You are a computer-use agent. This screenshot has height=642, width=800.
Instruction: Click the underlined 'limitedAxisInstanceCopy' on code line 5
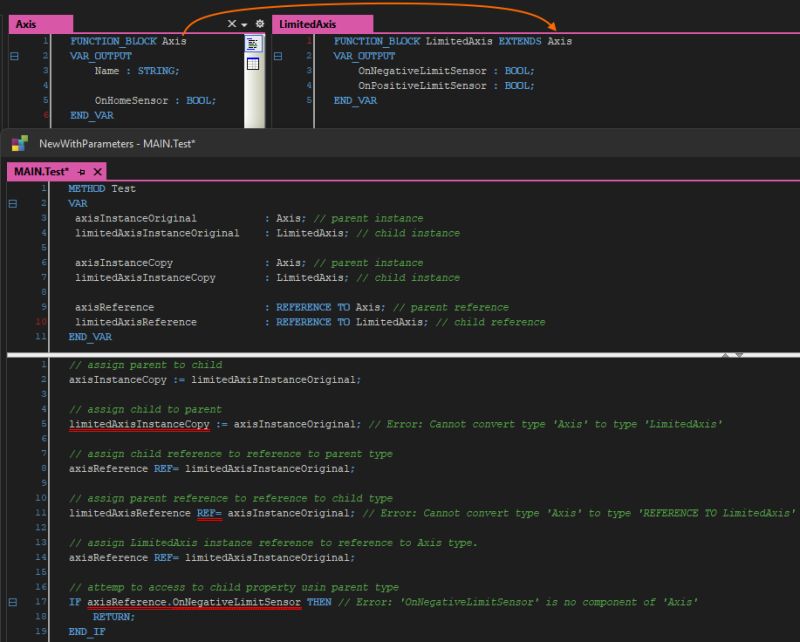click(139, 425)
